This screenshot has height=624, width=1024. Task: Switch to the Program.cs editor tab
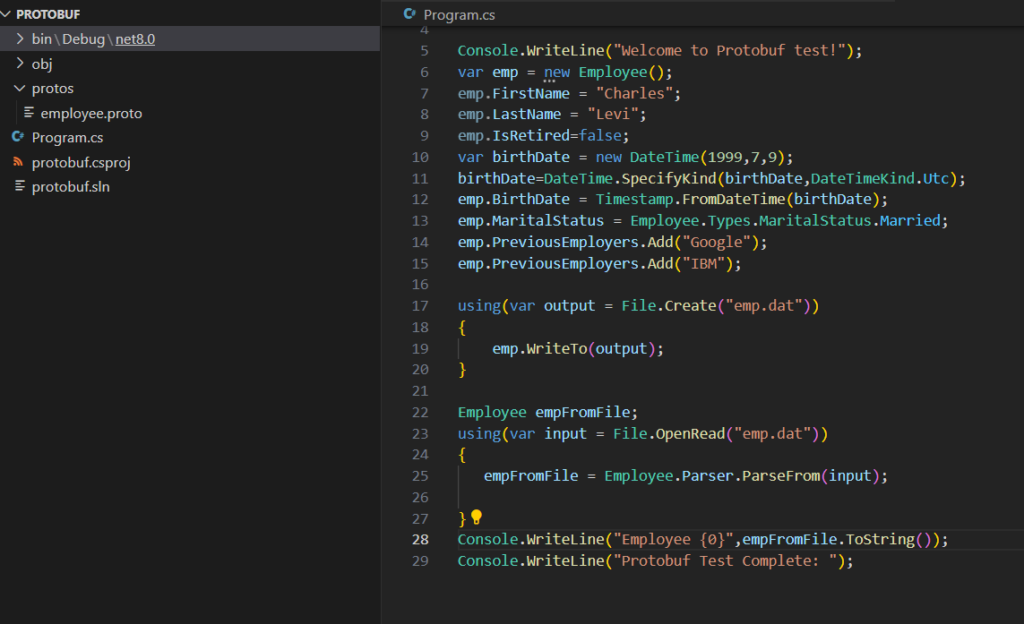coord(458,15)
